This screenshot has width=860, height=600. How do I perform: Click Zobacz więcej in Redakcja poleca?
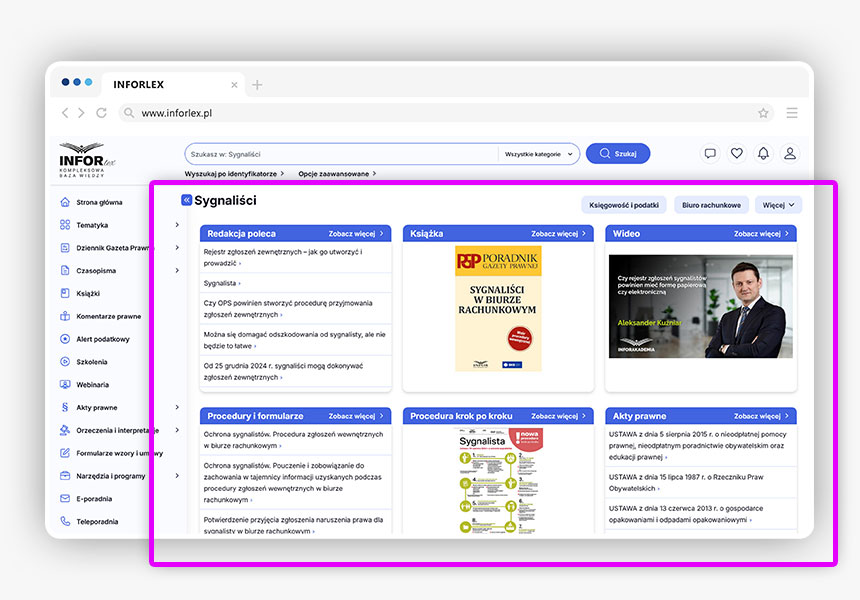tap(356, 234)
